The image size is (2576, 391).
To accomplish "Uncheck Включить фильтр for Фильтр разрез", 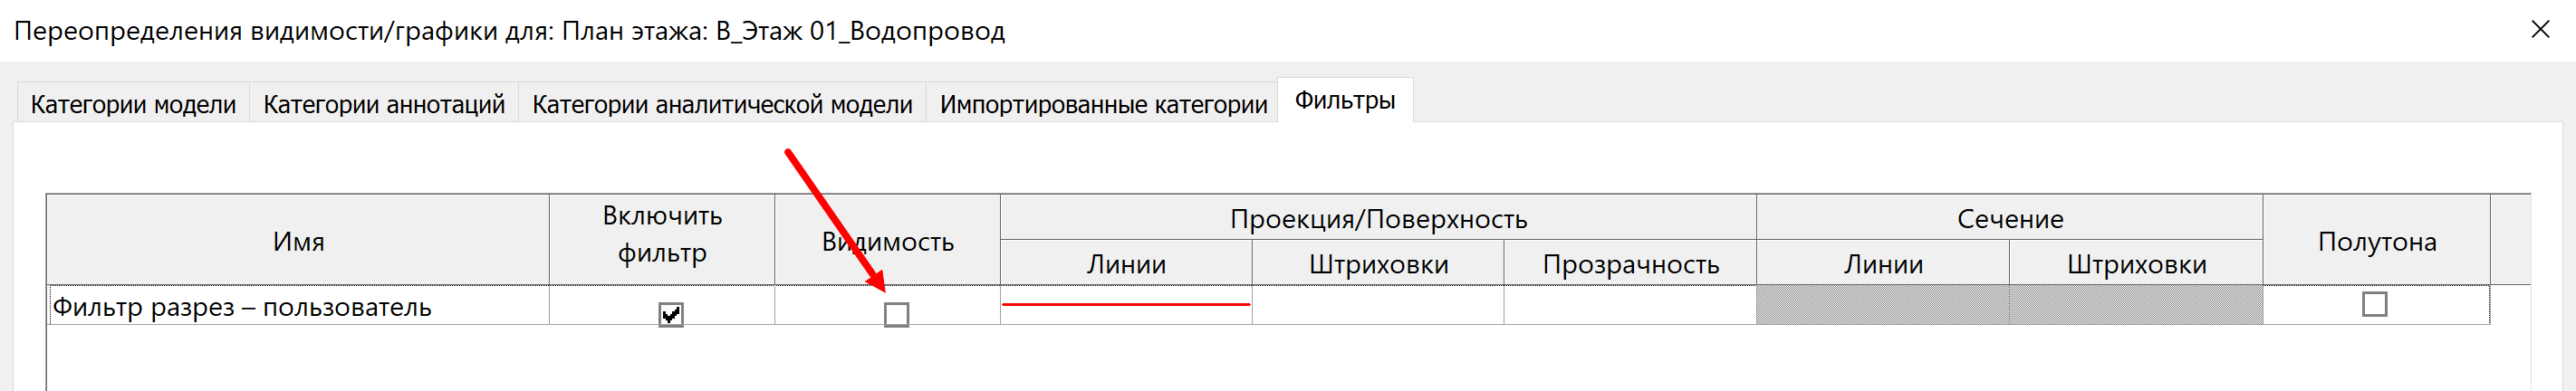I will click(x=671, y=315).
